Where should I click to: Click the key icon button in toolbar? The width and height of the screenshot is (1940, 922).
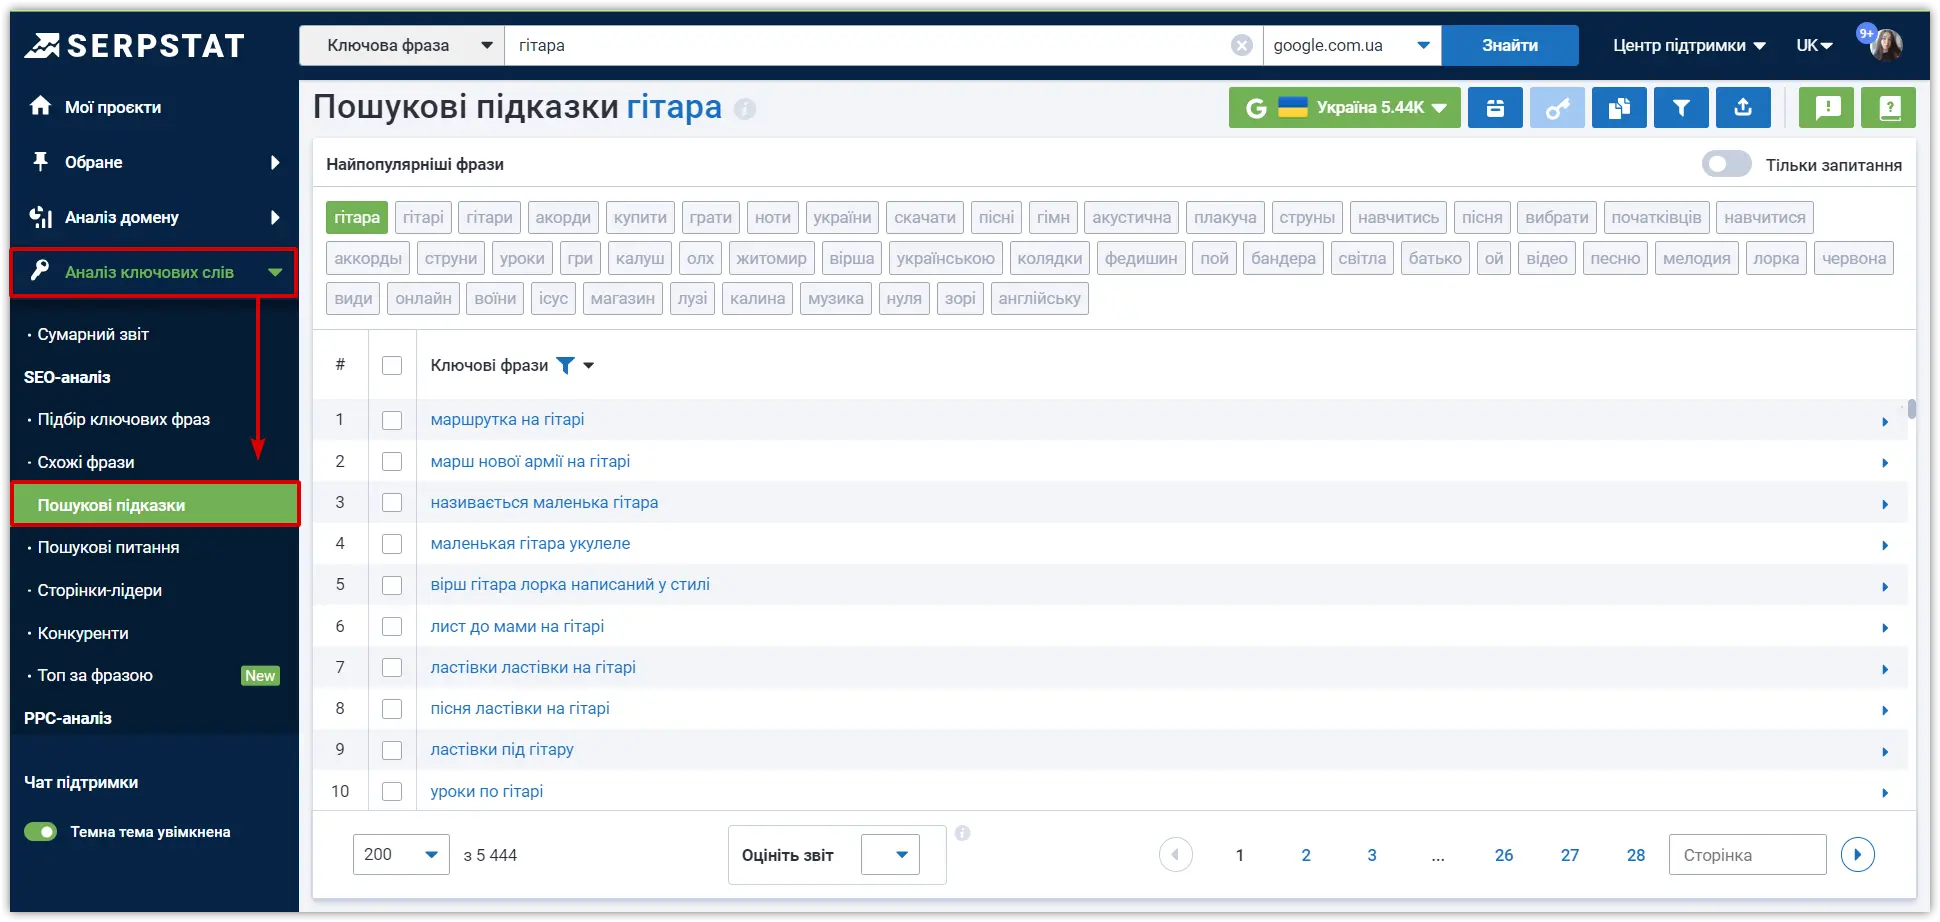tap(1557, 107)
